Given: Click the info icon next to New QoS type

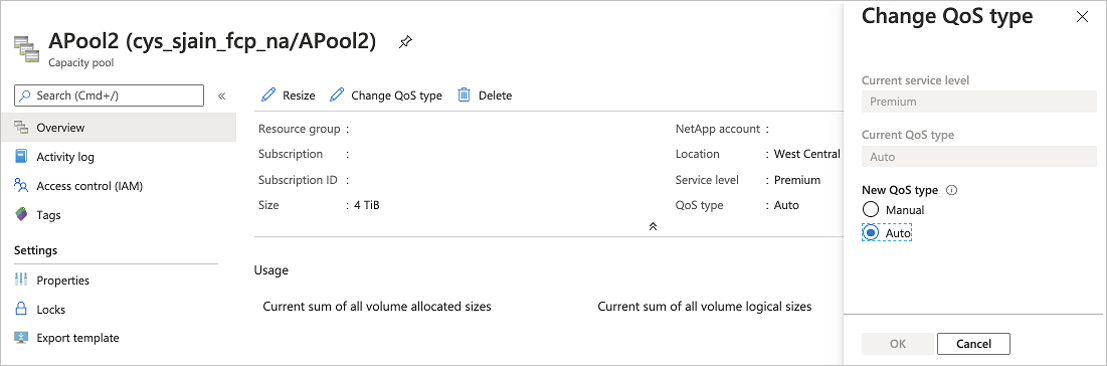Looking at the screenshot, I should 951,190.
